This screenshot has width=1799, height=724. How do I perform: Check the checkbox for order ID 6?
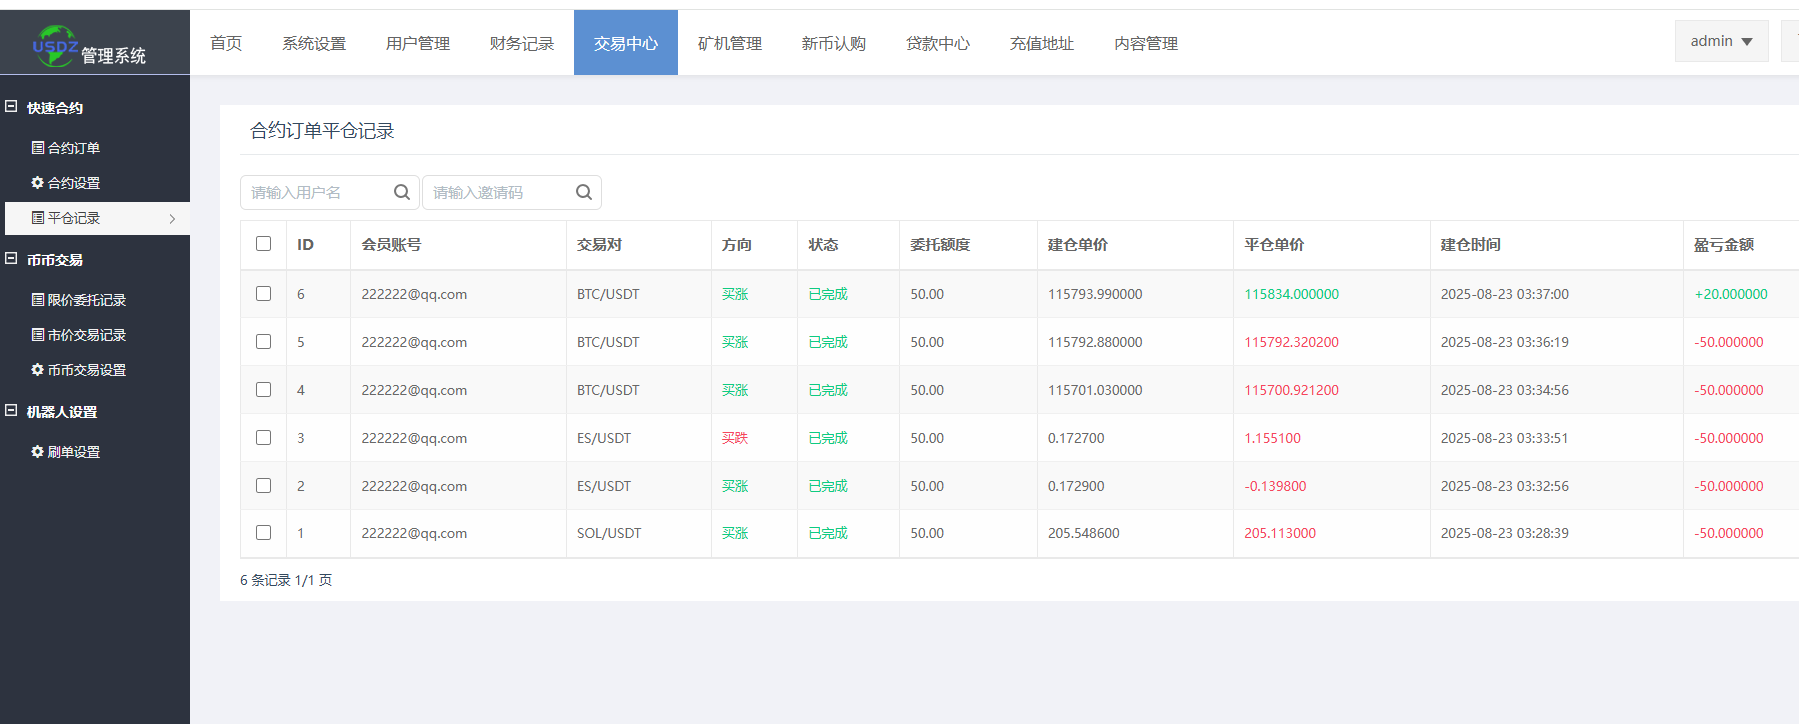(x=264, y=294)
